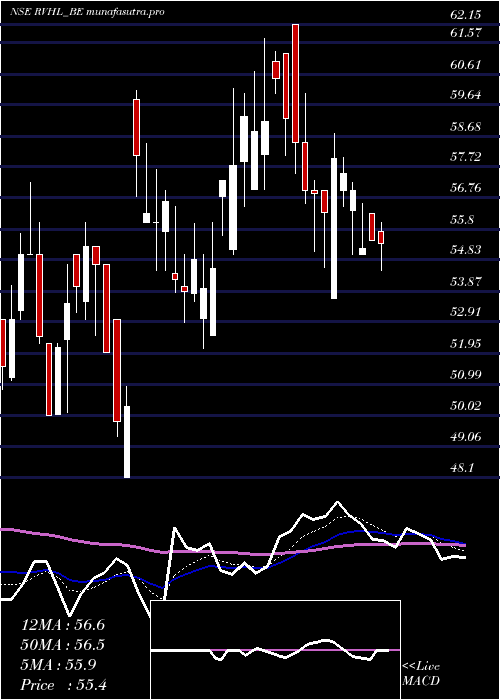The image size is (500, 700).
Task: Click the 54.83 price axis label
Action: 466,250
